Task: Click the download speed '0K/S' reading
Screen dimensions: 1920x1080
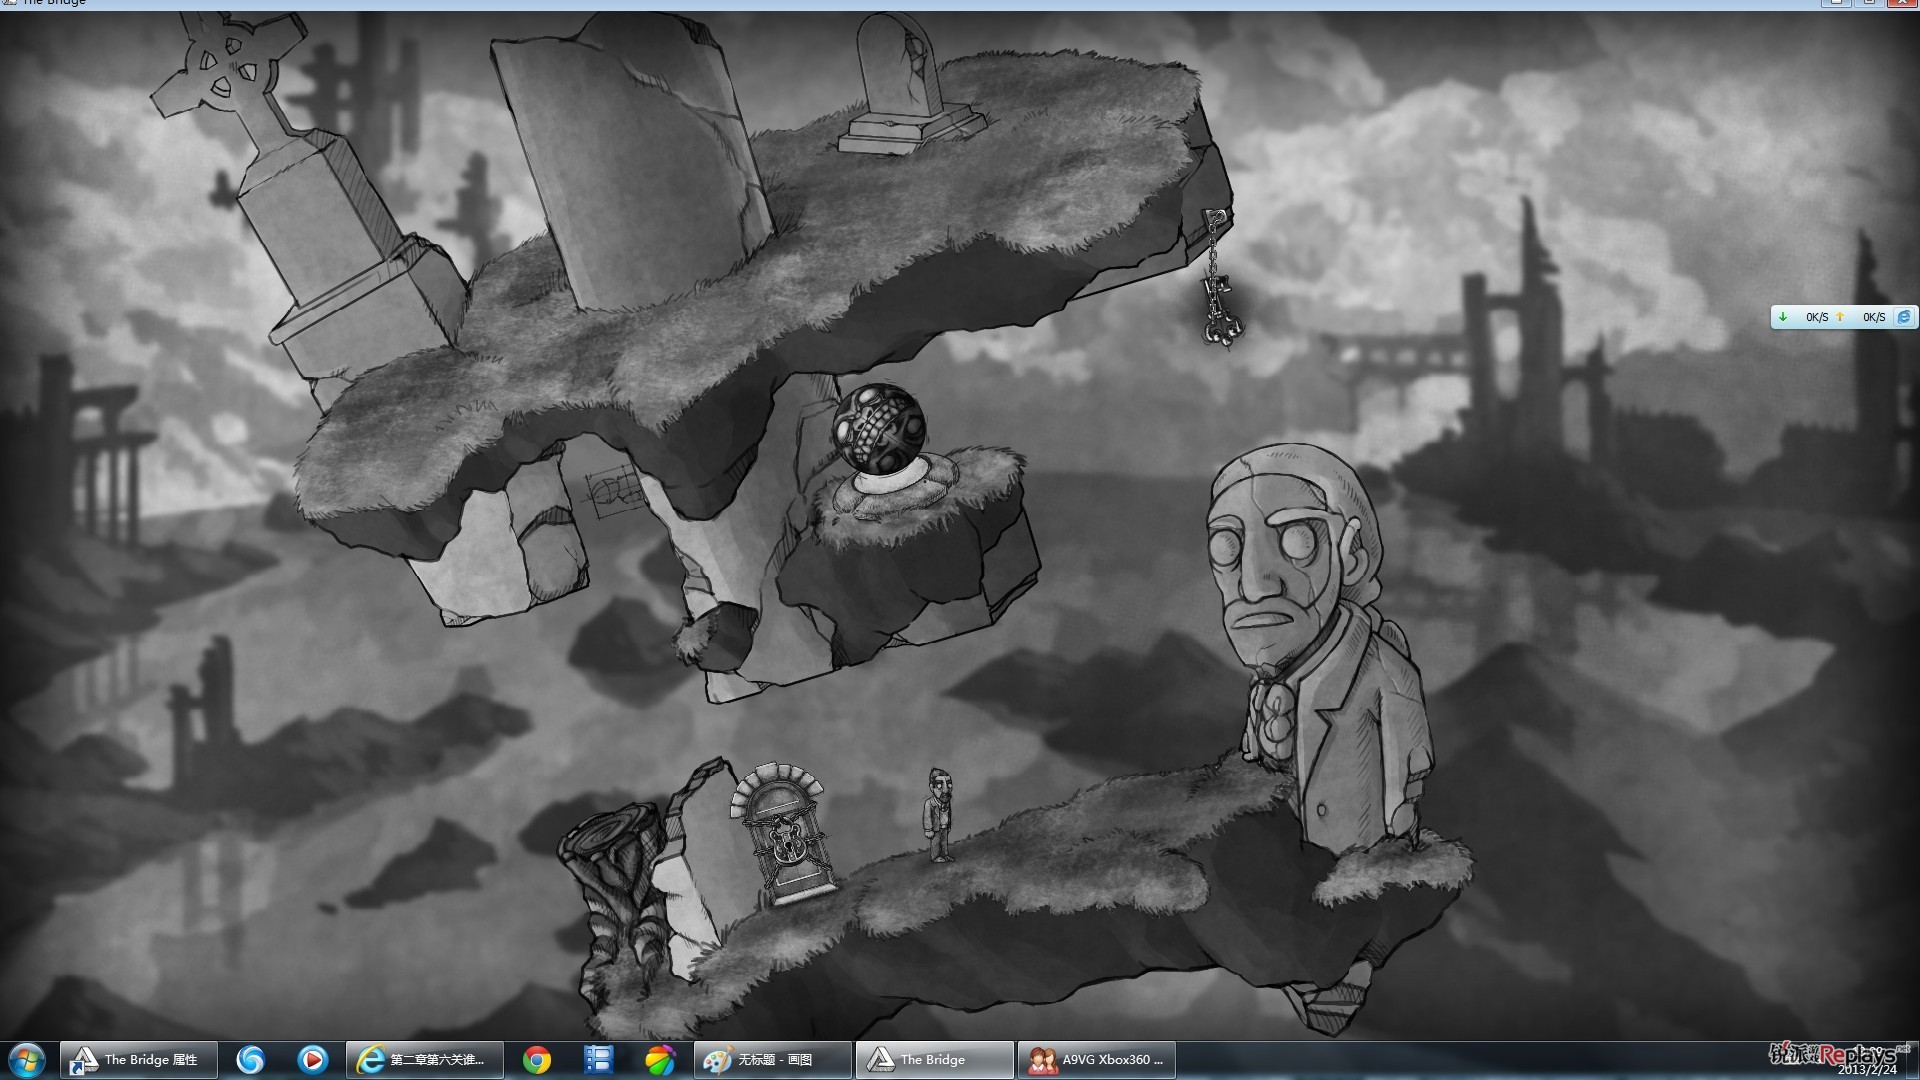Action: tap(1817, 317)
